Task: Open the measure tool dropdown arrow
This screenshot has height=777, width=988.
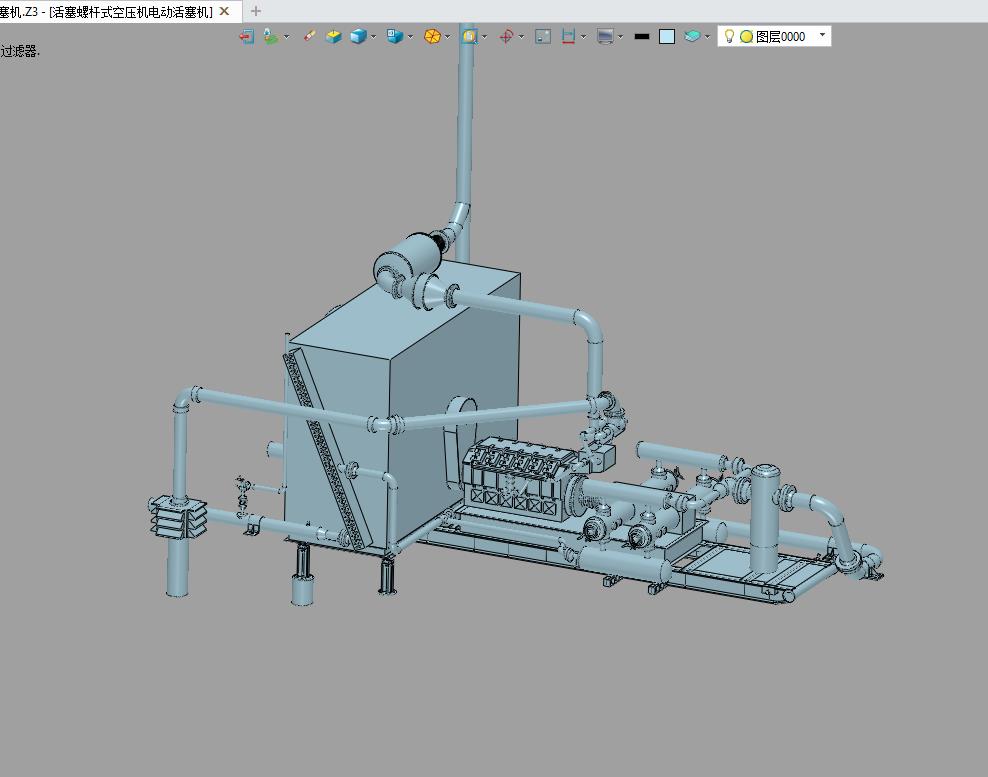Action: click(x=583, y=37)
